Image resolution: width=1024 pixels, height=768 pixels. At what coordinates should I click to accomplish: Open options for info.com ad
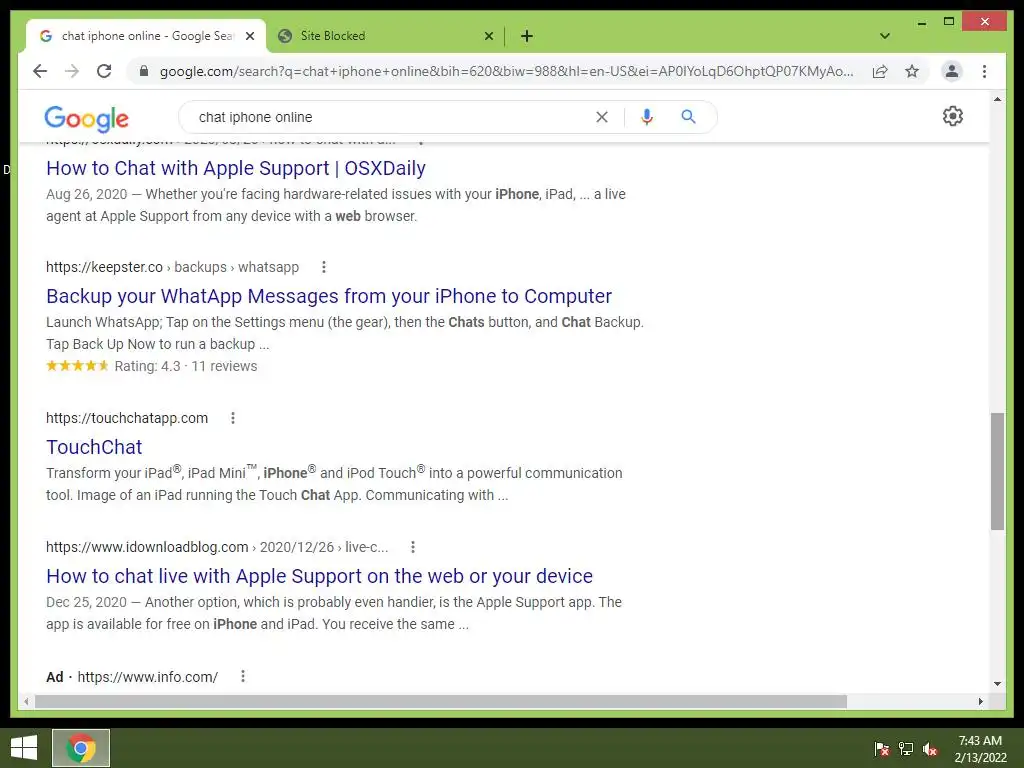point(243,677)
